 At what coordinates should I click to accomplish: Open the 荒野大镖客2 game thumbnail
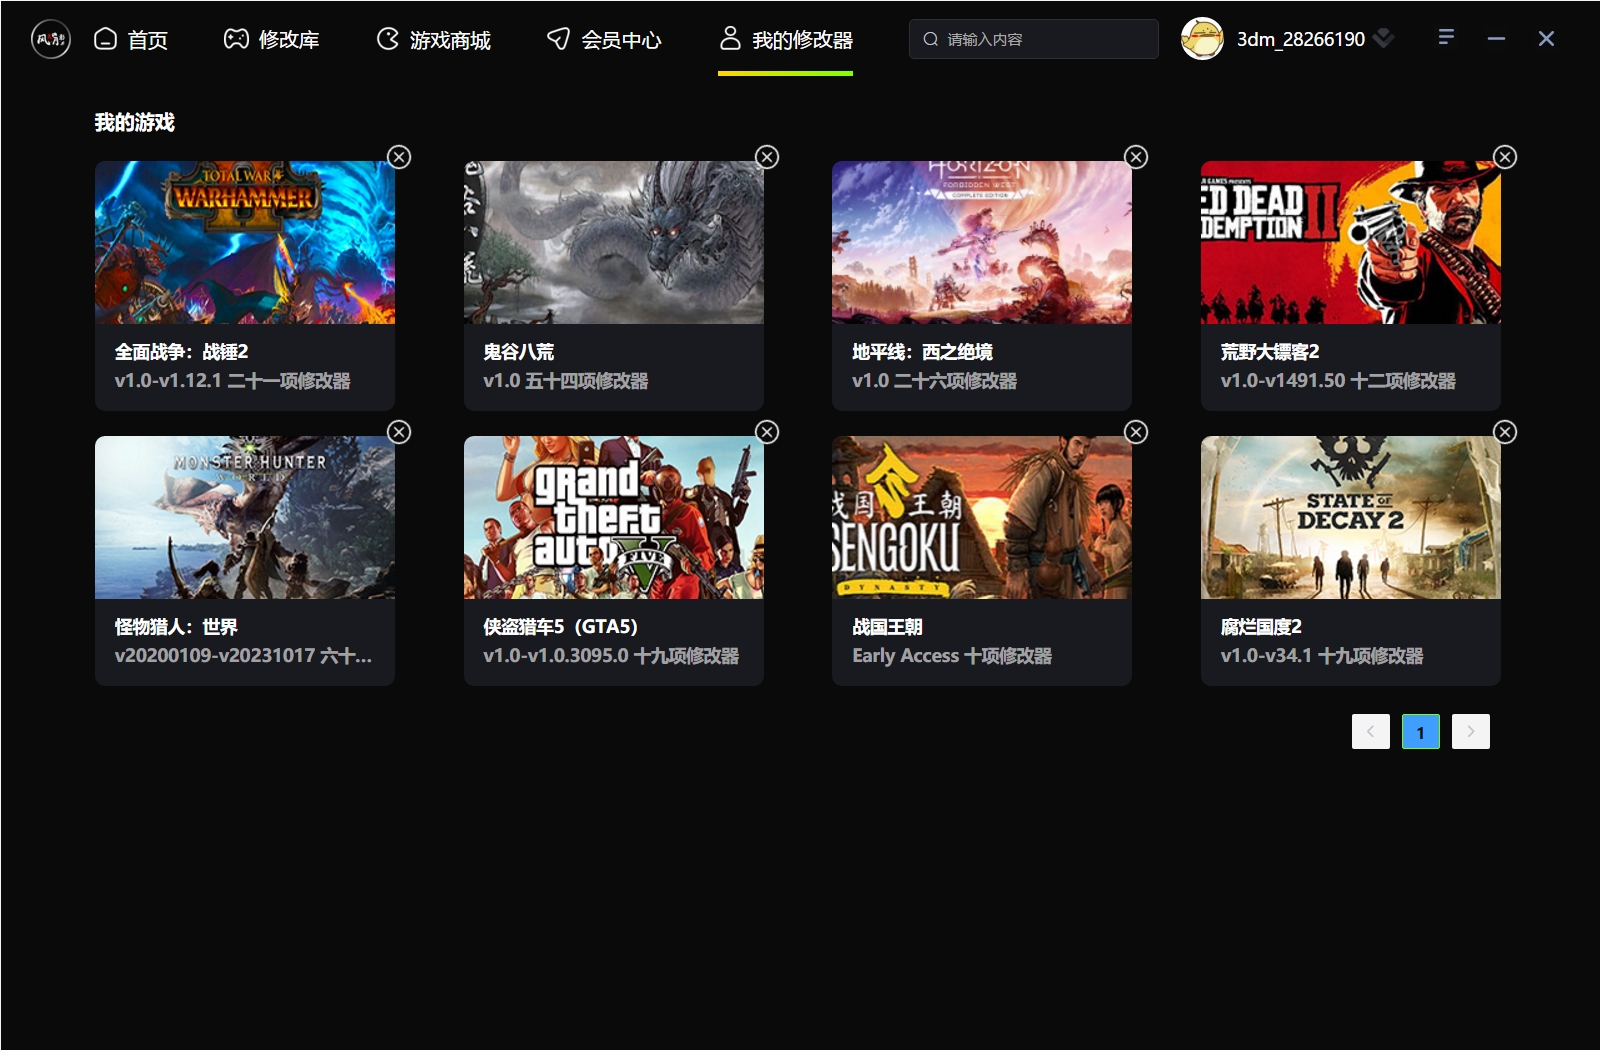point(1350,242)
